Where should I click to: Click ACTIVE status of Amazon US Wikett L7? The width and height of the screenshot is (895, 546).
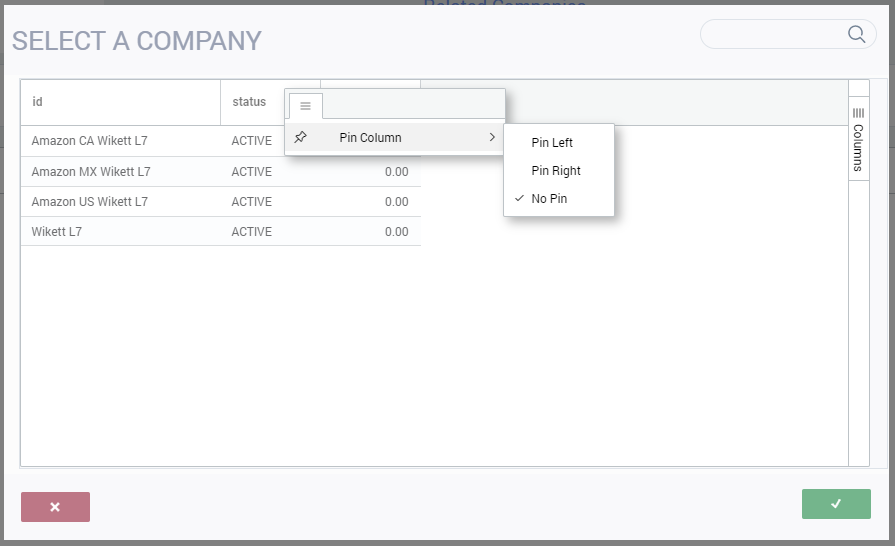click(x=252, y=202)
